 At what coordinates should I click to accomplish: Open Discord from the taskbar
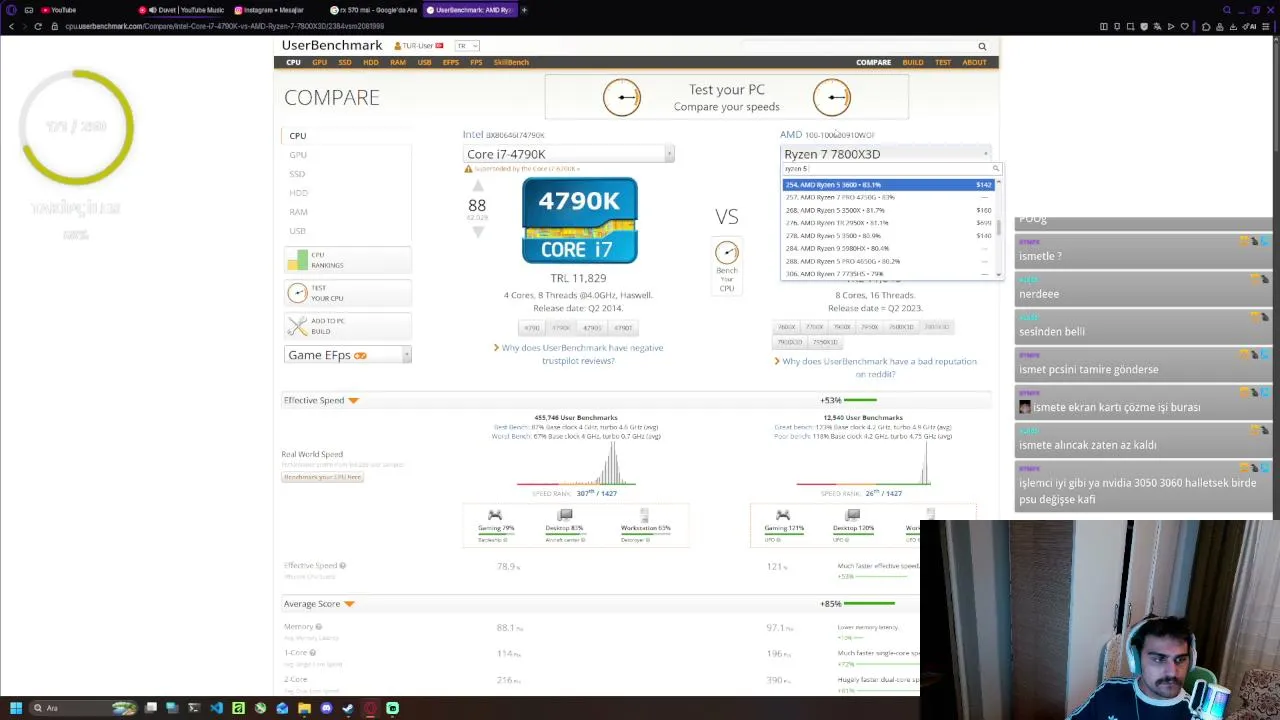point(326,708)
